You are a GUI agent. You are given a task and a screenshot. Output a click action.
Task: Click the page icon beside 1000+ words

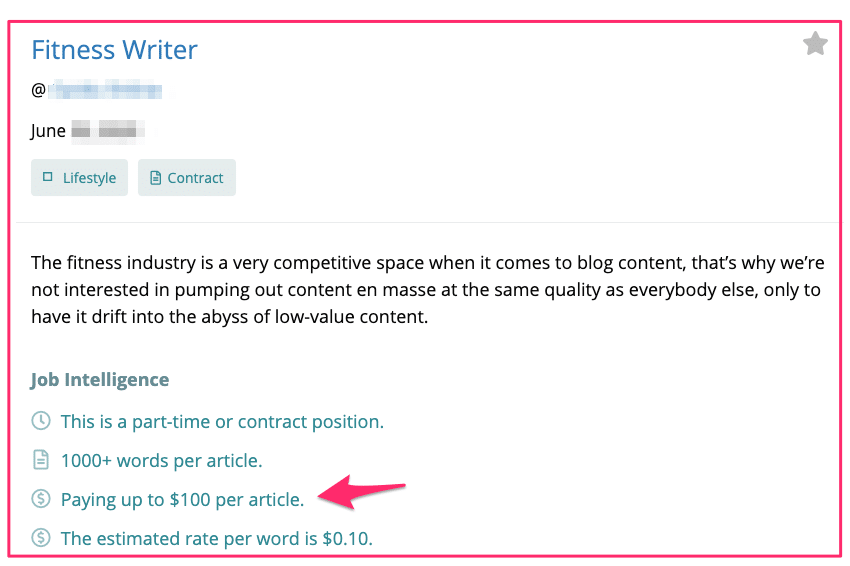(x=41, y=460)
